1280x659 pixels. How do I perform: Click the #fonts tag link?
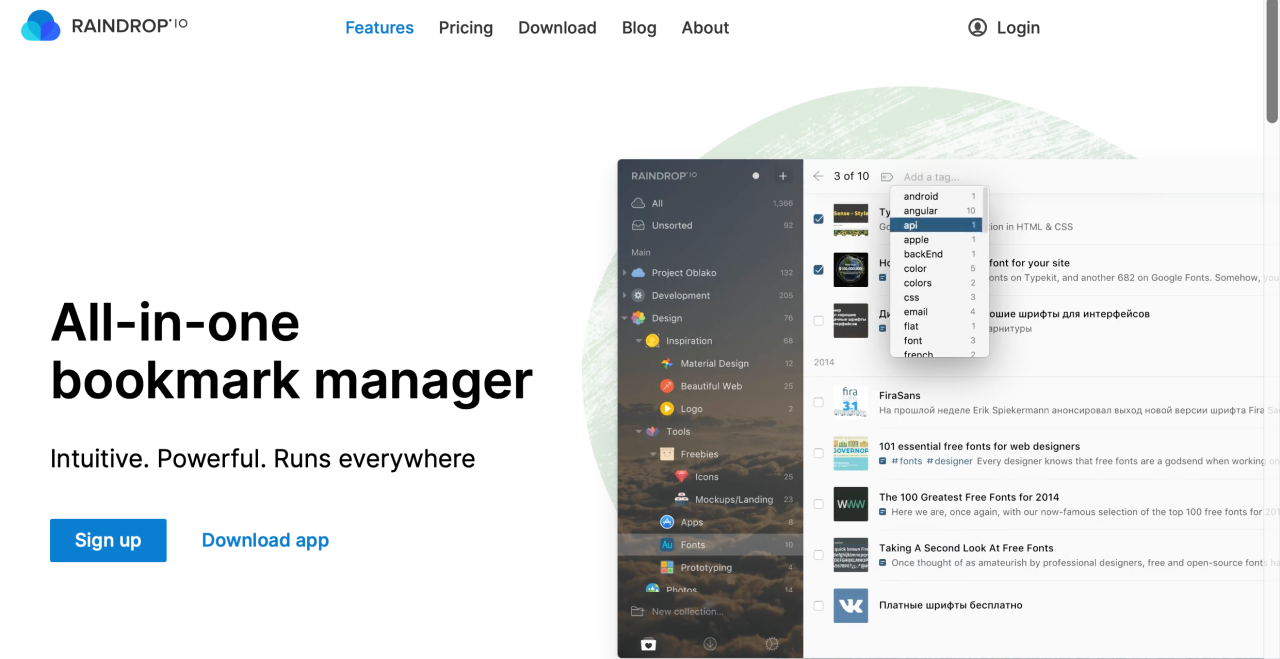pos(906,461)
